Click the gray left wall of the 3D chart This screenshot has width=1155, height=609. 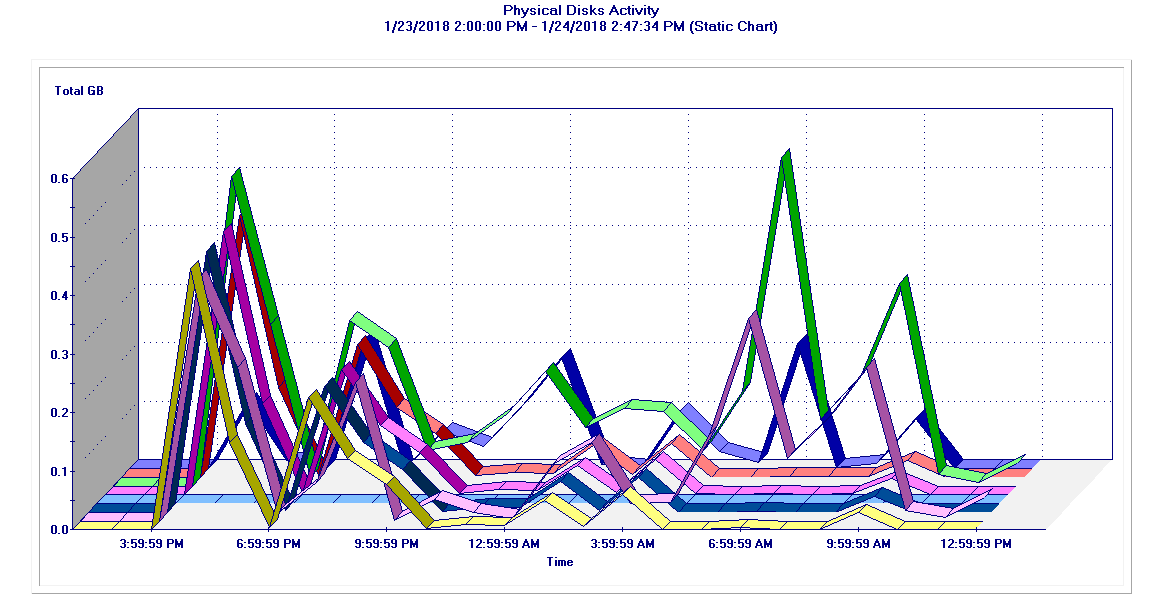pos(105,300)
